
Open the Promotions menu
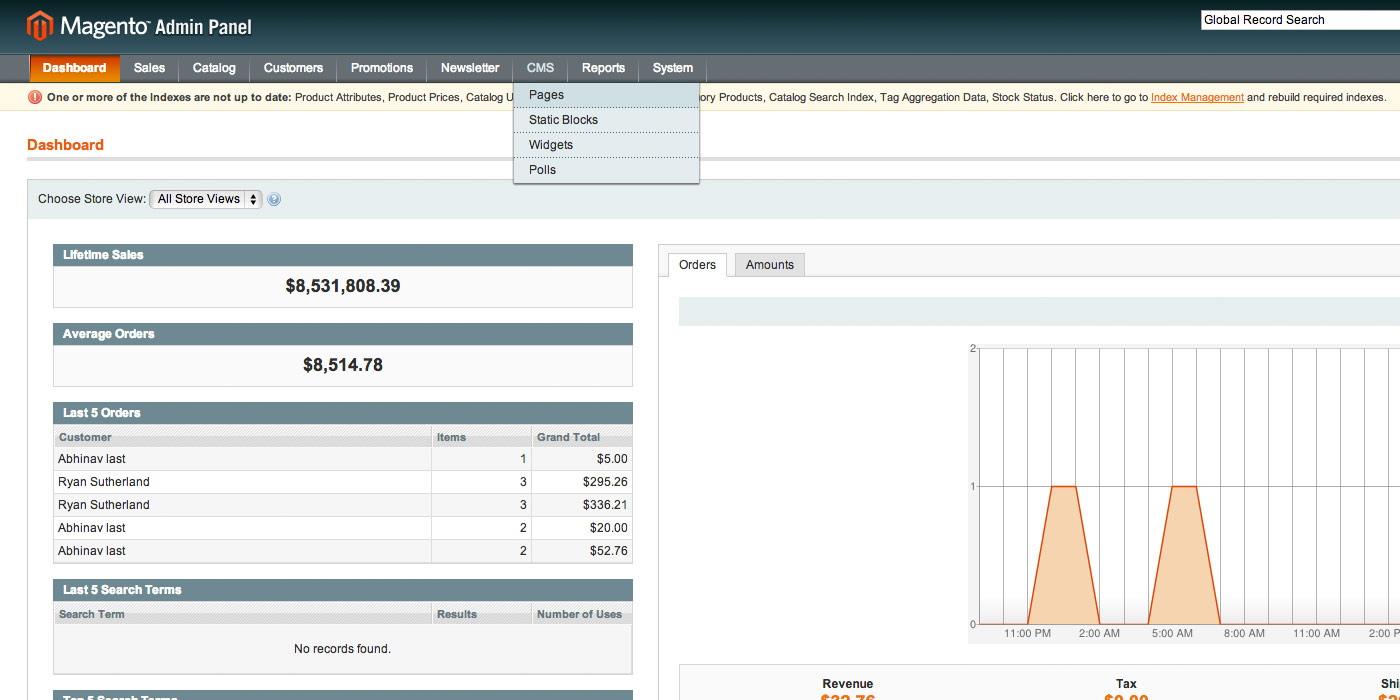point(382,68)
